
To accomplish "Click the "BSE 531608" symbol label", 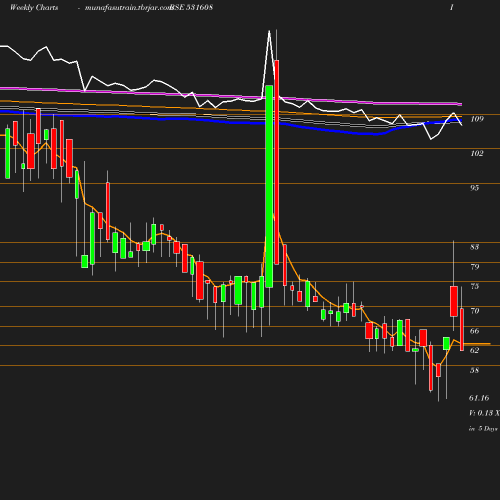I will click(x=192, y=7).
